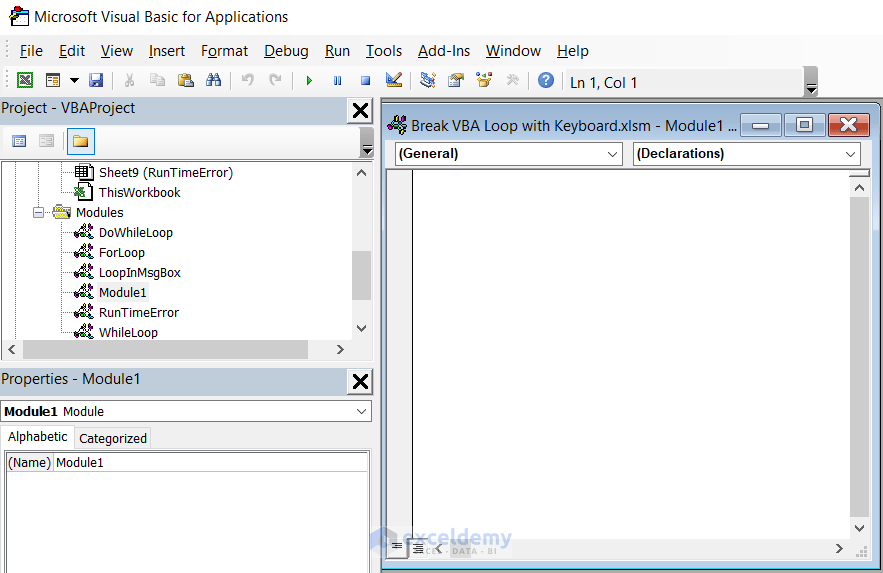Click Procedure View button in code window
Image resolution: width=883 pixels, height=573 pixels.
click(x=397, y=547)
